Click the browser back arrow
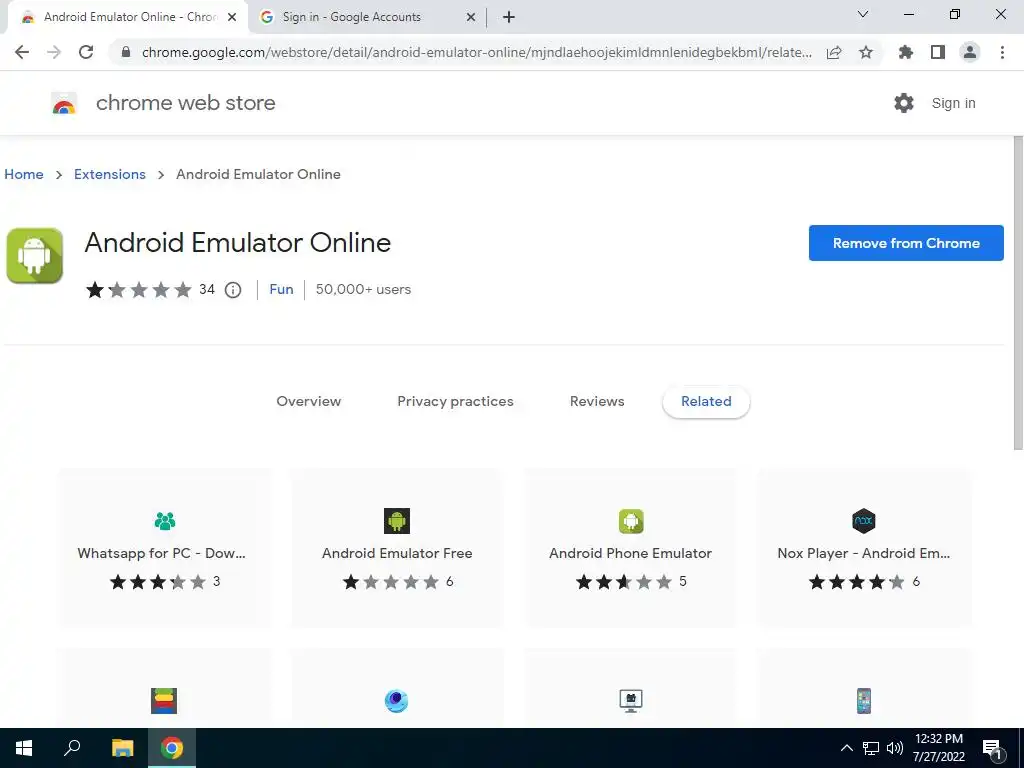 (x=22, y=52)
